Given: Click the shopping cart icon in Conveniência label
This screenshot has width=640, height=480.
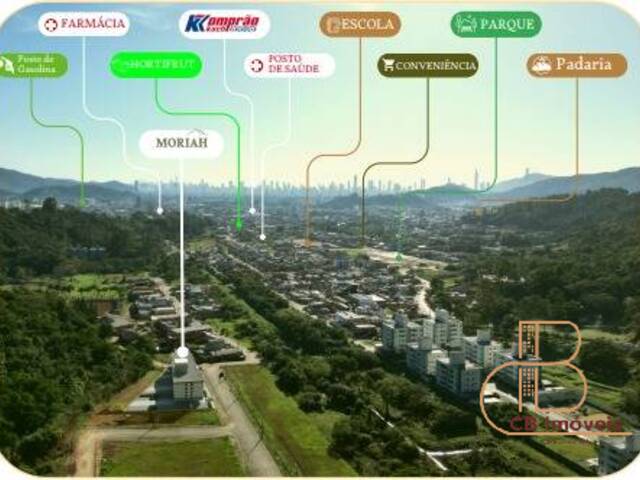Looking at the screenshot, I should click(387, 66).
